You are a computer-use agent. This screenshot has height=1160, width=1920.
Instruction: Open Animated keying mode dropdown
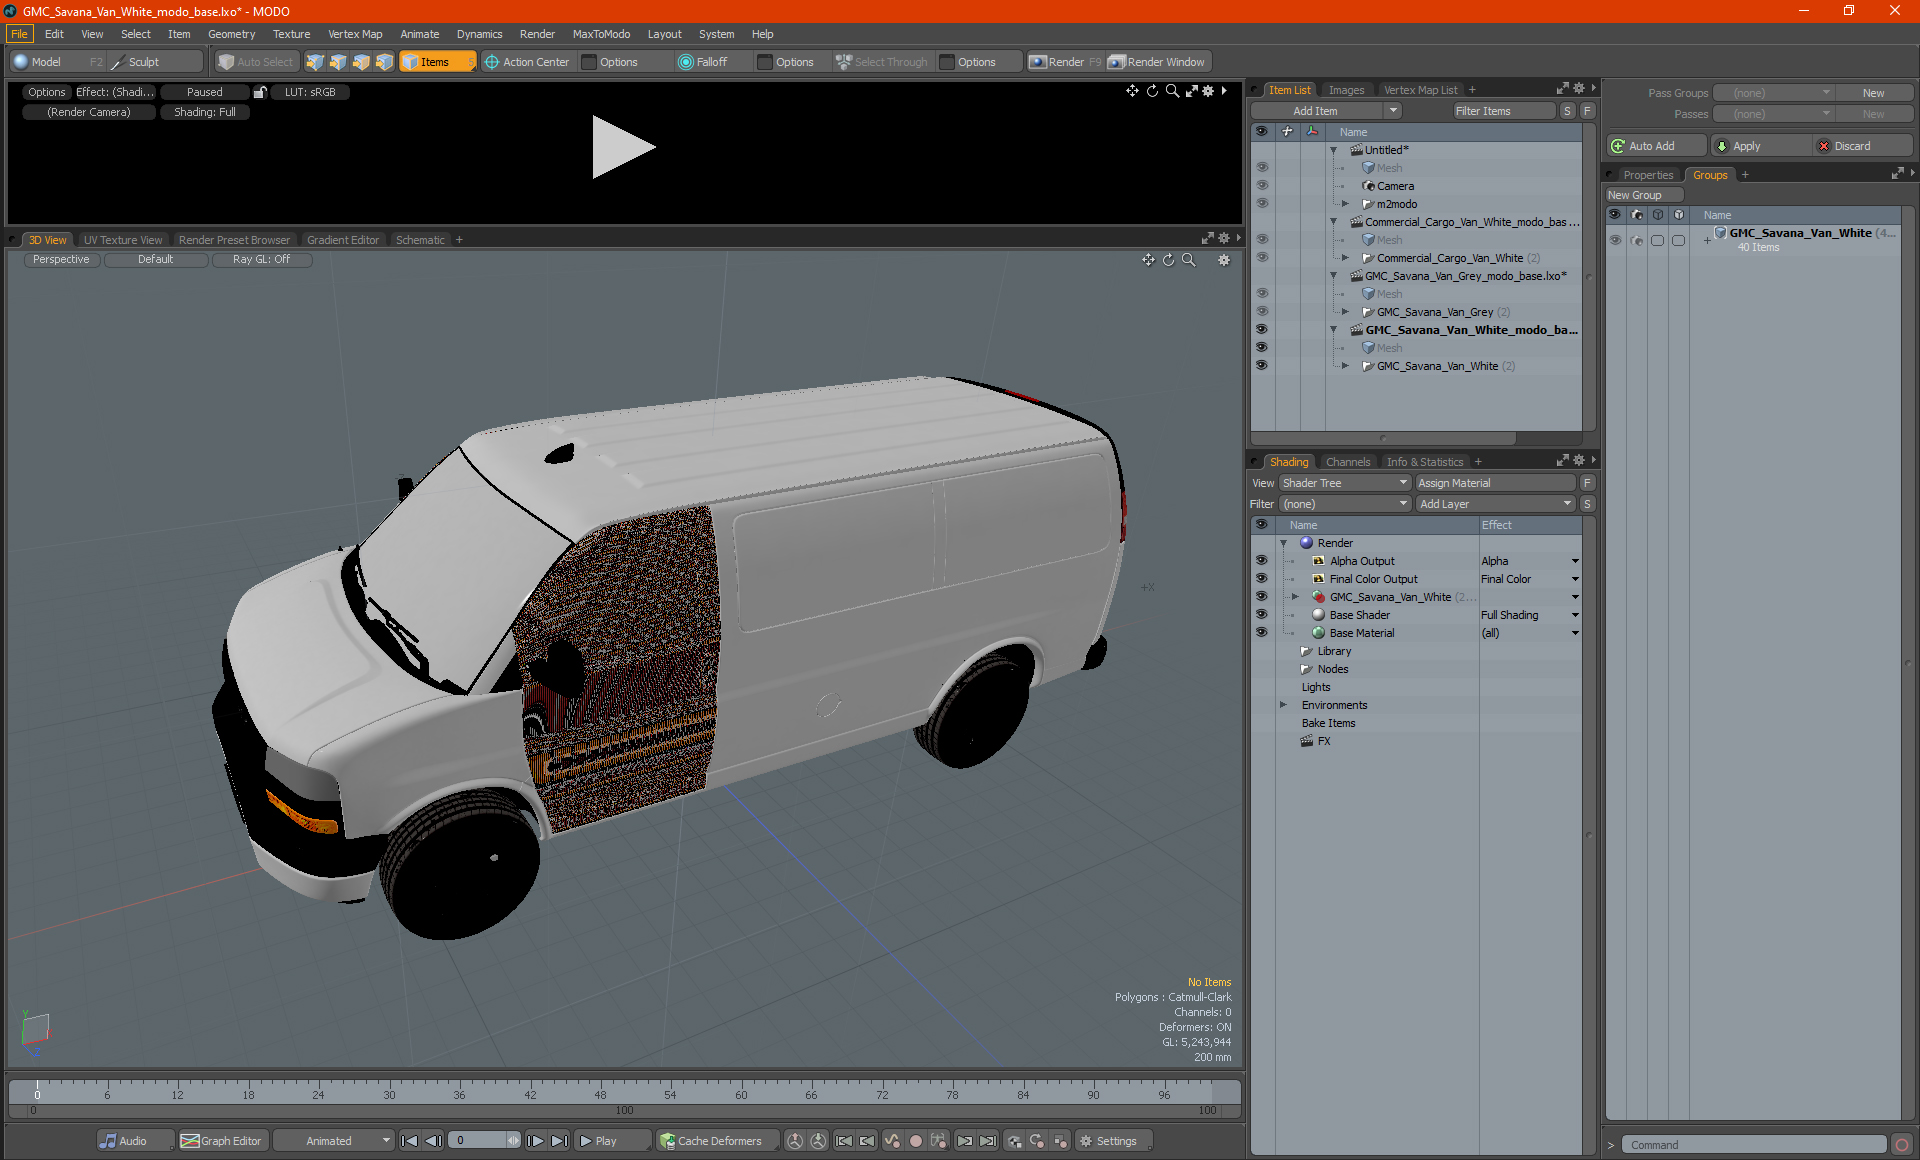pyautogui.click(x=334, y=1141)
